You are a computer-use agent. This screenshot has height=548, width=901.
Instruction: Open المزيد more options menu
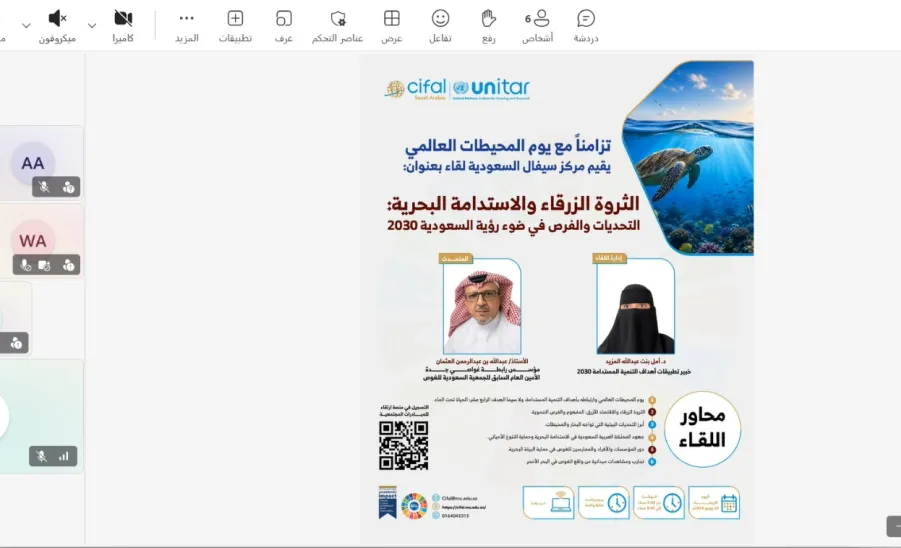click(x=187, y=26)
